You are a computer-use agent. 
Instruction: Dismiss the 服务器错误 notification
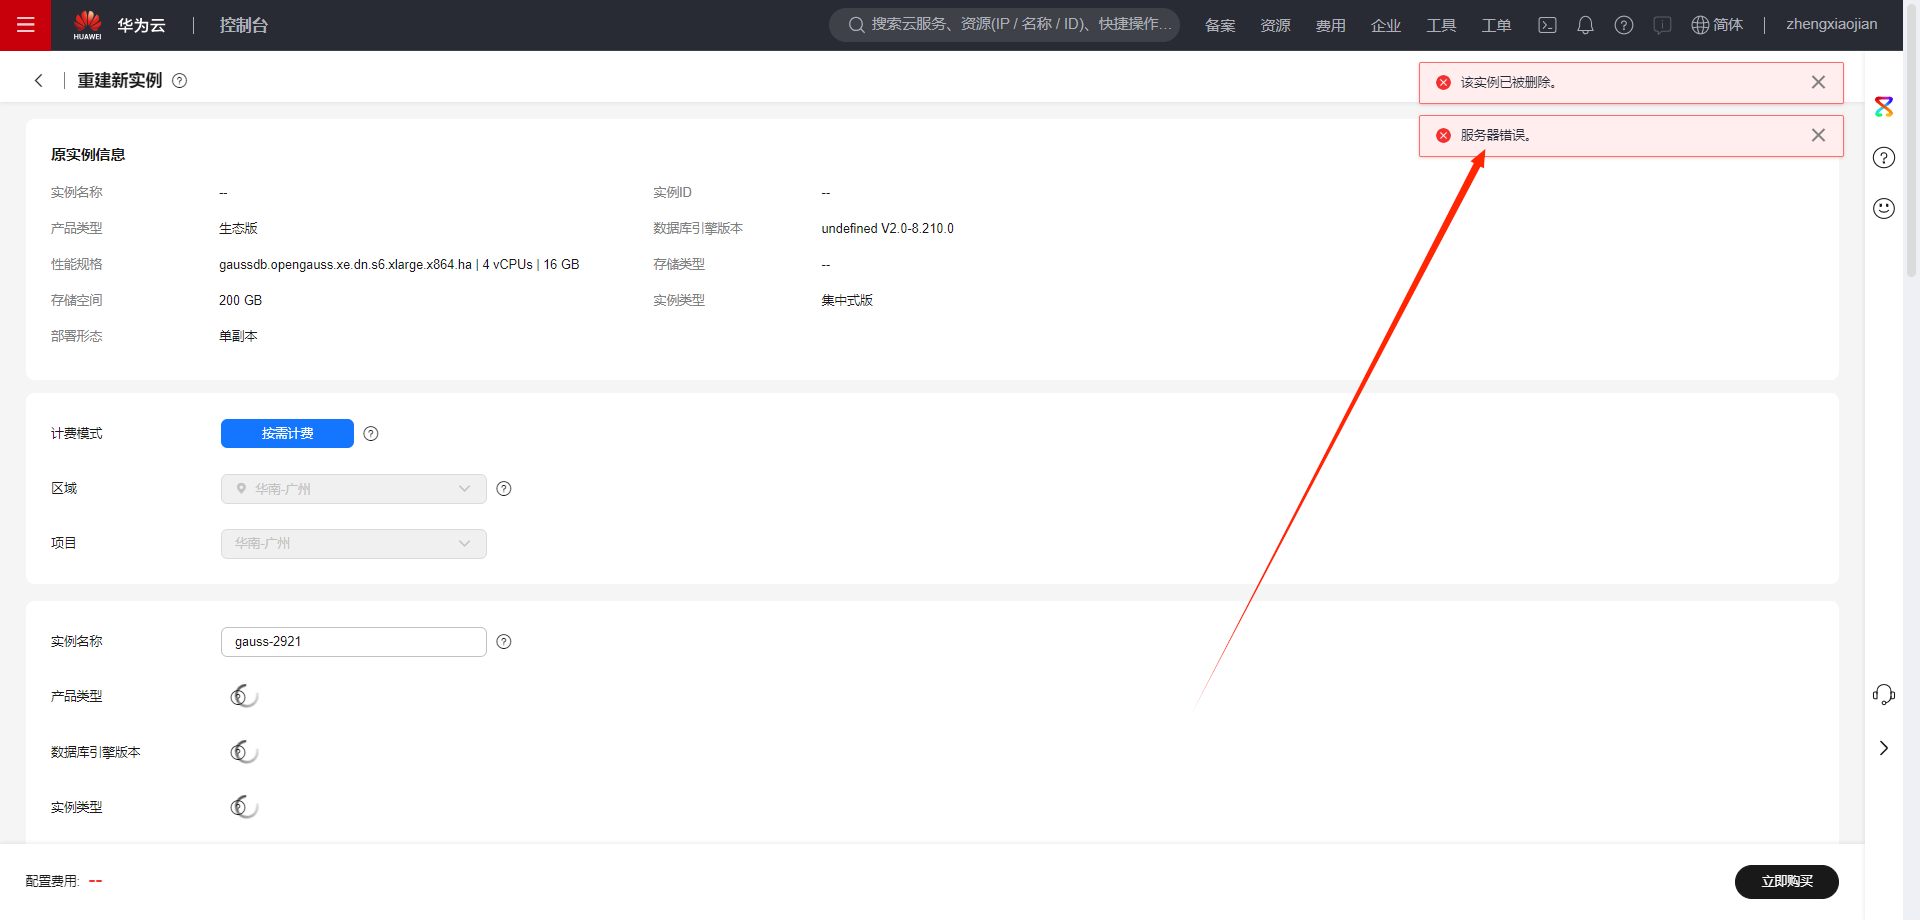point(1818,135)
